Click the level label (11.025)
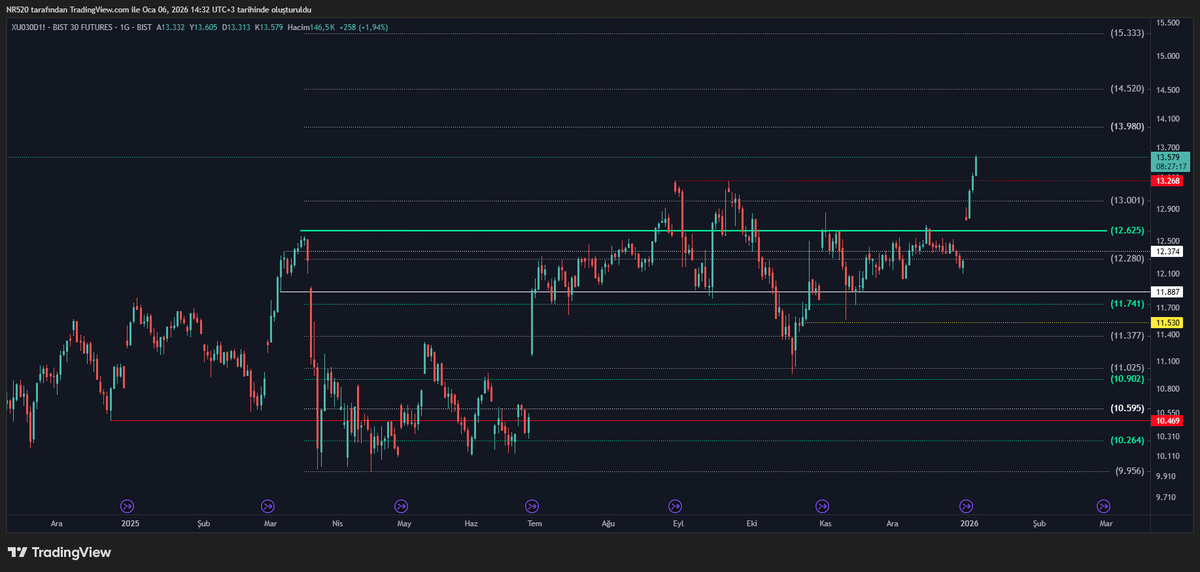This screenshot has height=572, width=1200. pos(1127,368)
